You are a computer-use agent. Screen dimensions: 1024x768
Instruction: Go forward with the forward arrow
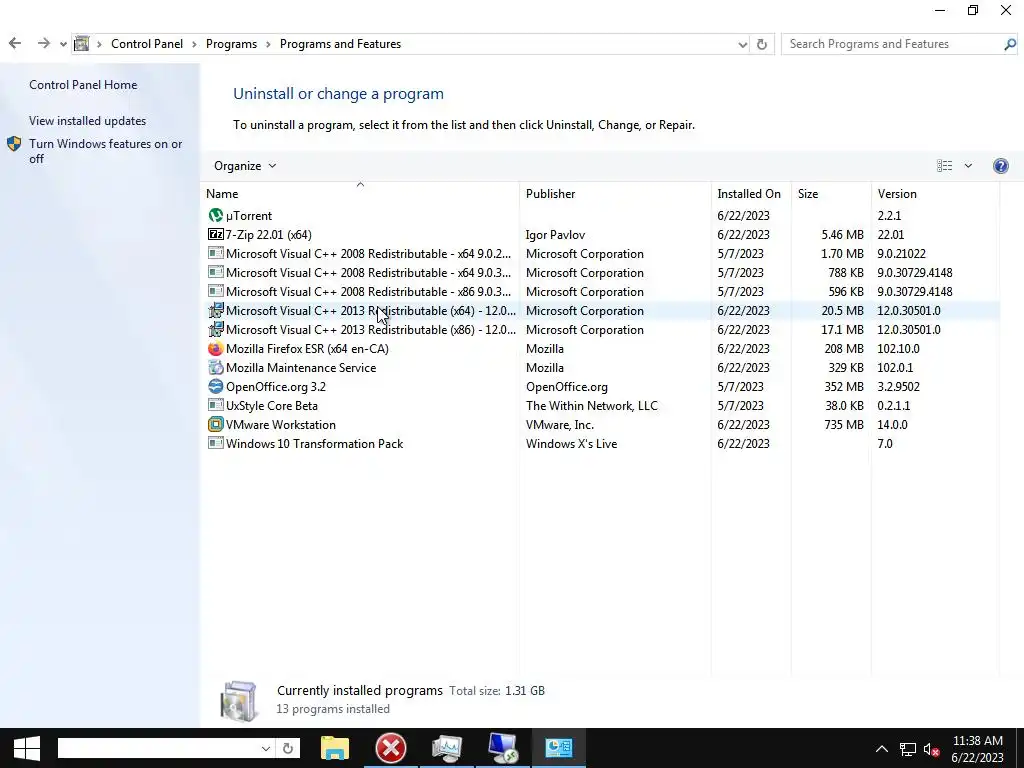43,44
